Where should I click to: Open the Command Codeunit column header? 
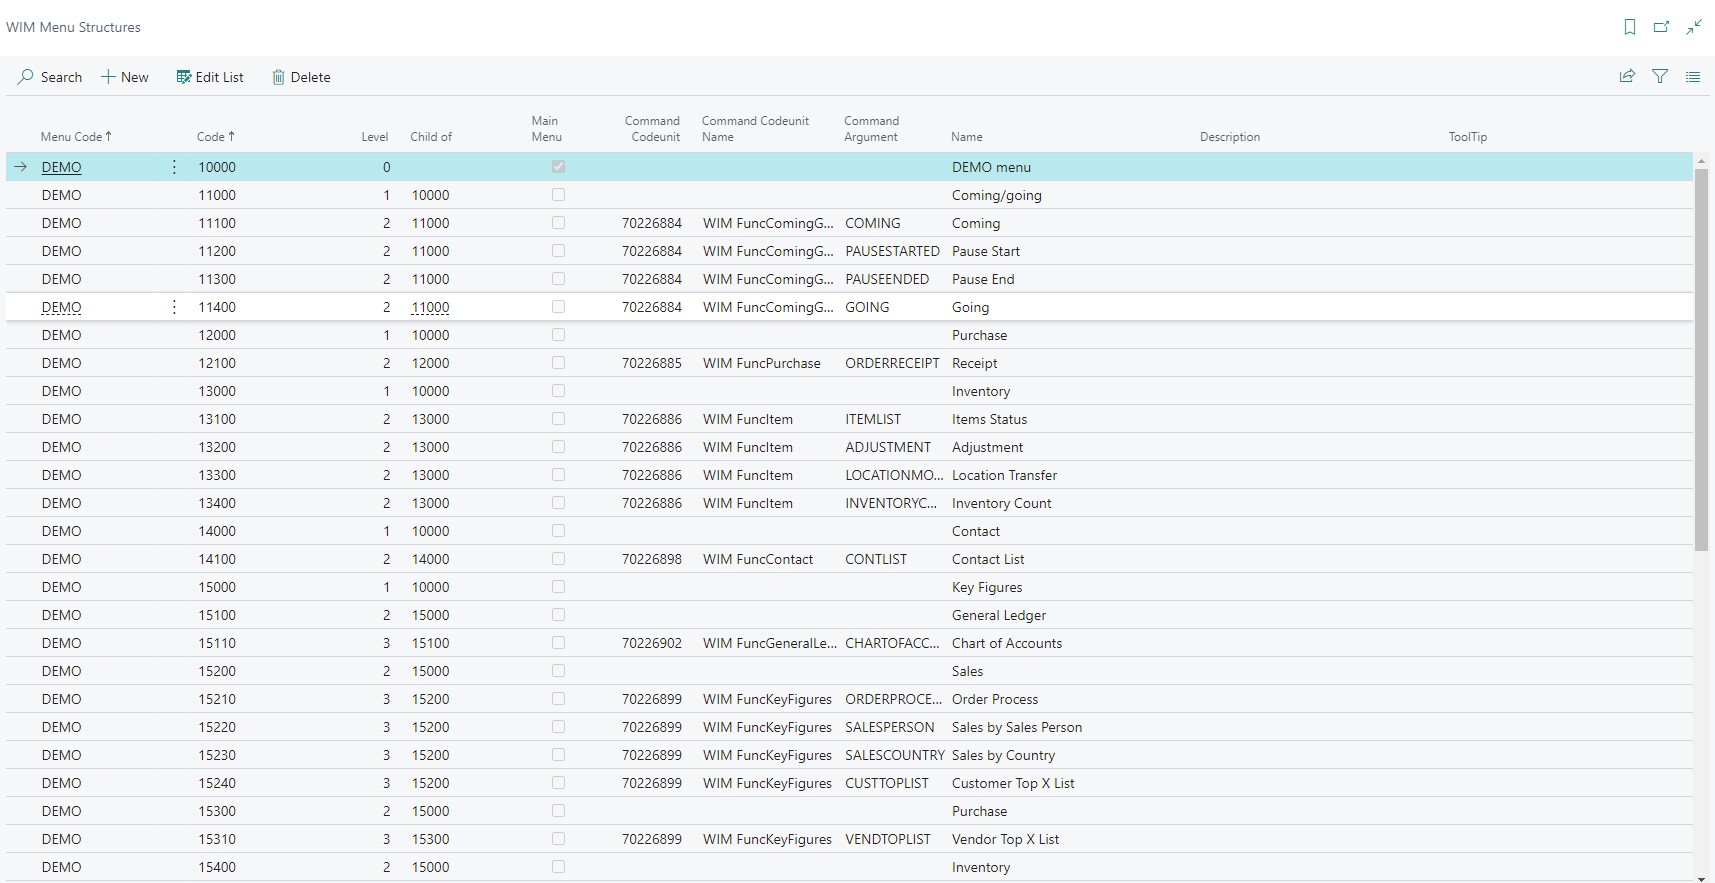(x=652, y=129)
